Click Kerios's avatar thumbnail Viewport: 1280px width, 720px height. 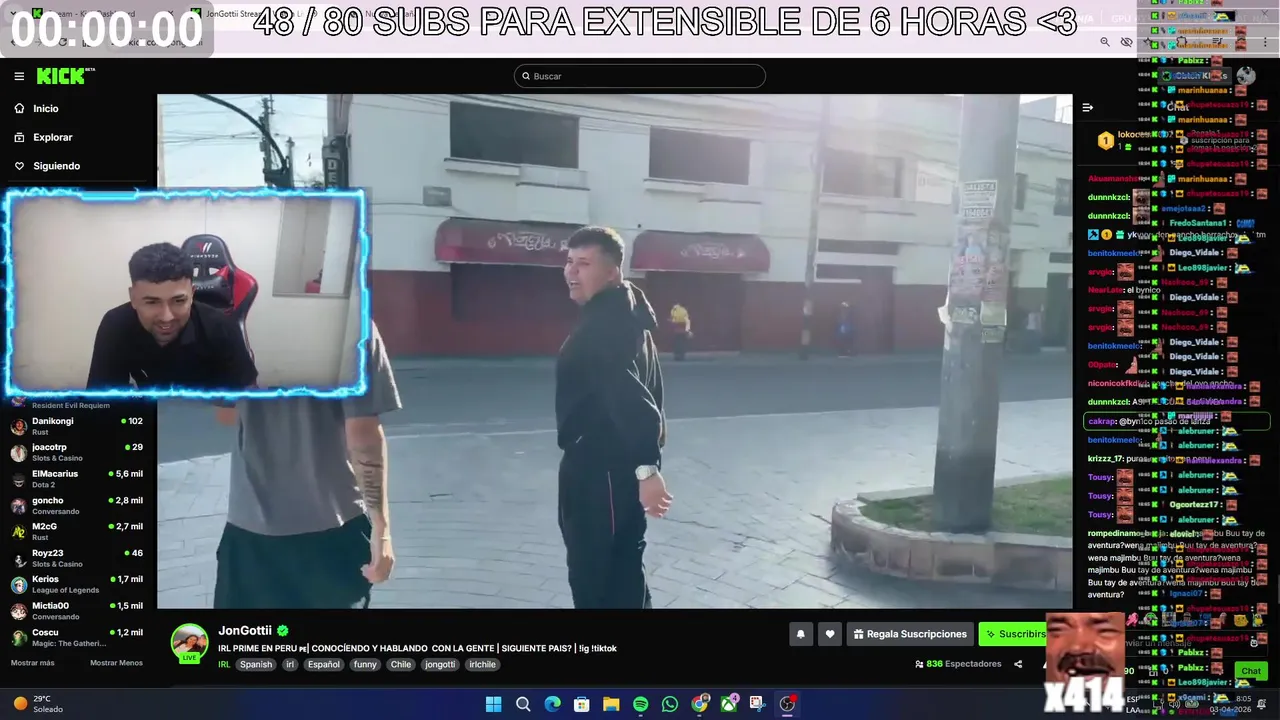click(19, 585)
